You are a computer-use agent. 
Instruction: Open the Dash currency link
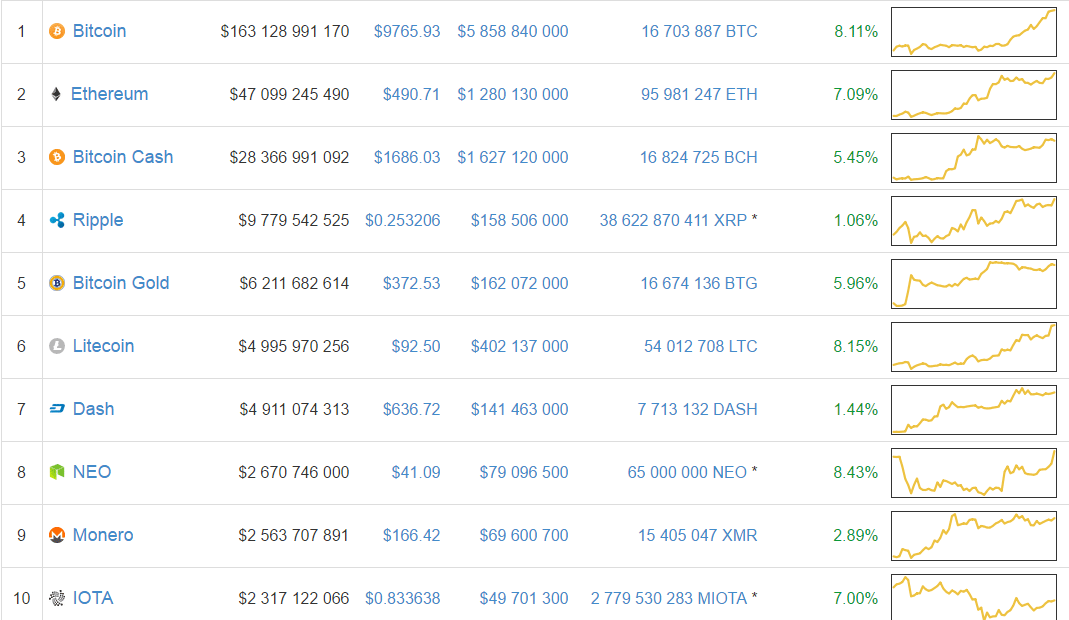tap(93, 409)
